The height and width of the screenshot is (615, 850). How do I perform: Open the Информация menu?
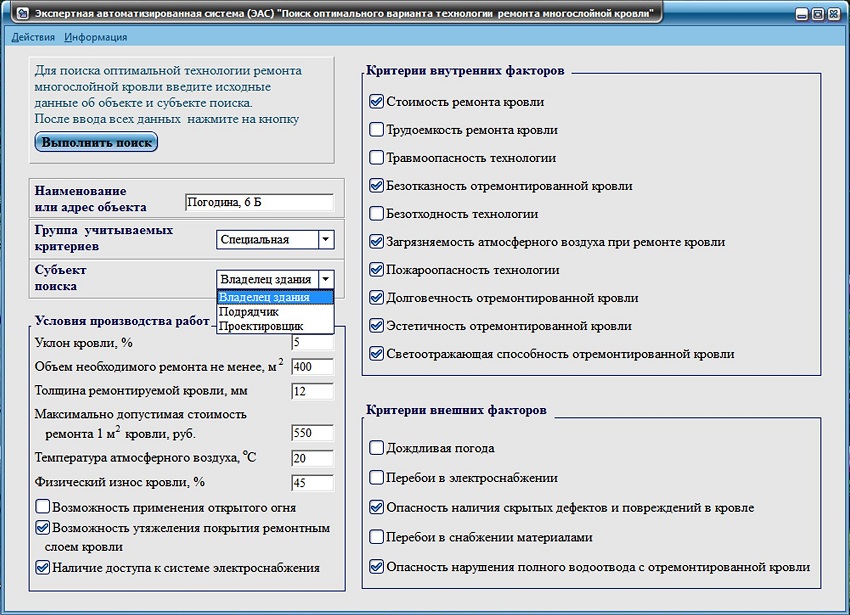tap(95, 37)
